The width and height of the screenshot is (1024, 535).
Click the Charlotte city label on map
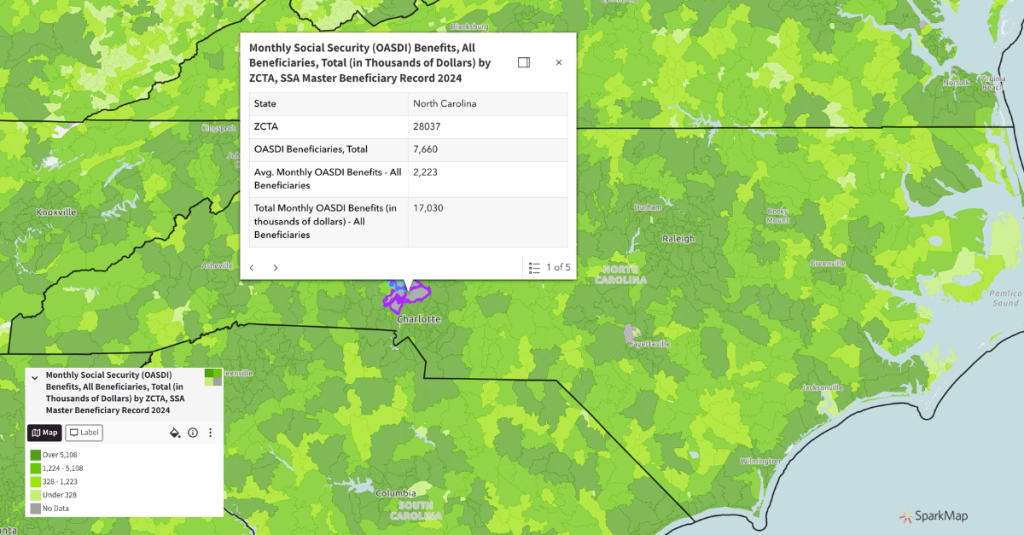(419, 319)
